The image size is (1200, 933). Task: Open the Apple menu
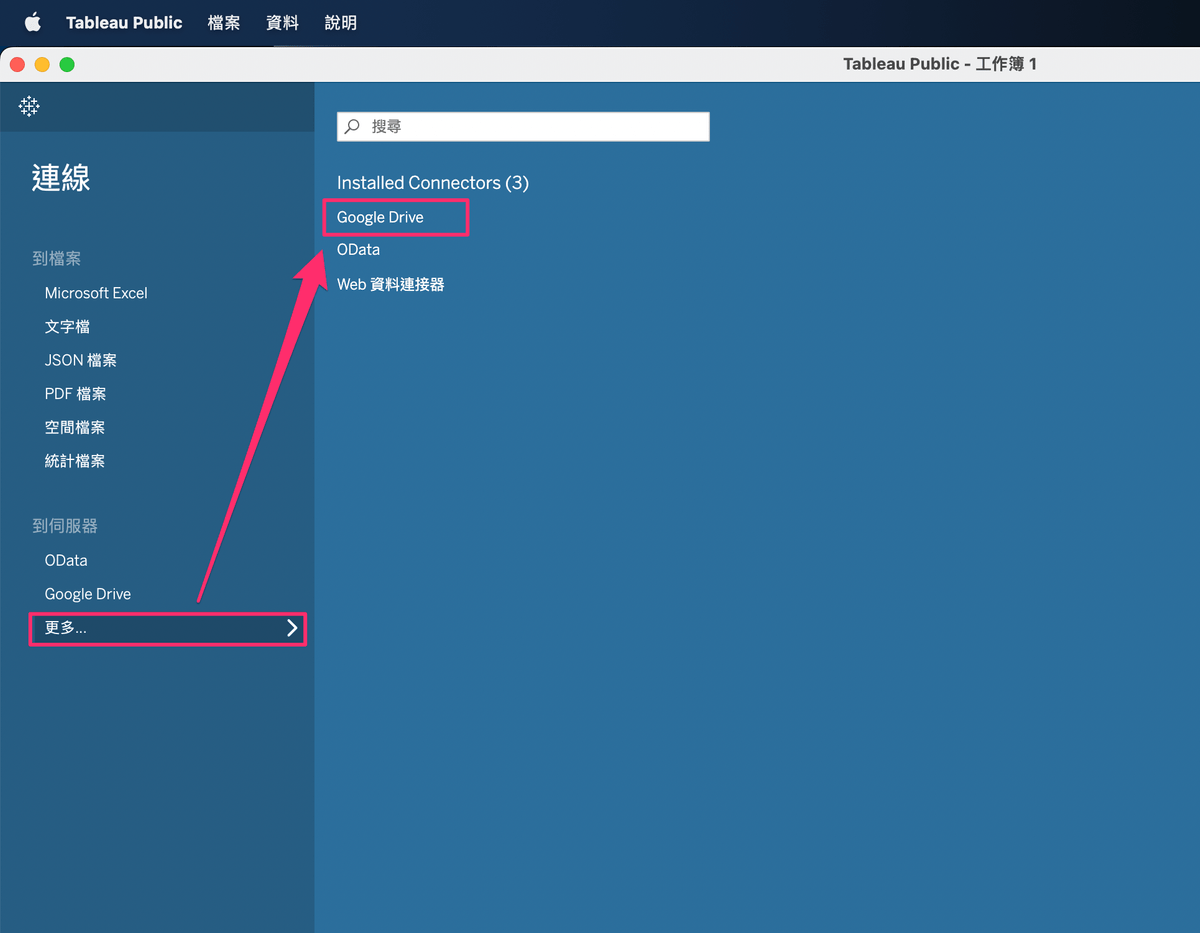[x=33, y=22]
